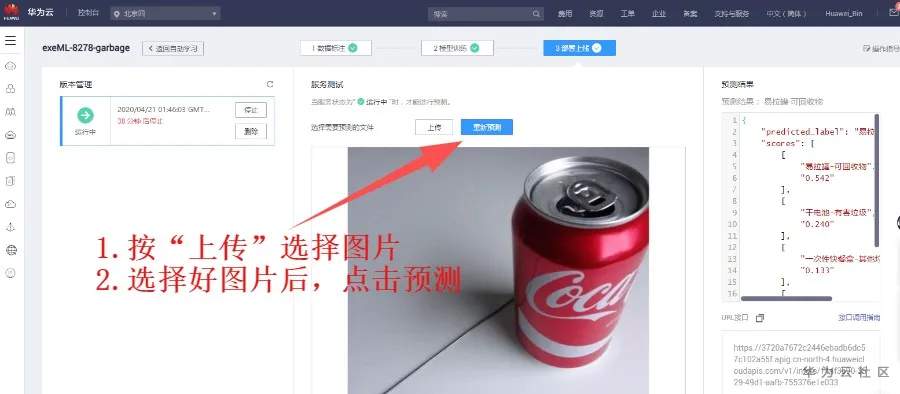Click the 运行中 status label under green arrow
The image size is (900, 394).
(85, 132)
